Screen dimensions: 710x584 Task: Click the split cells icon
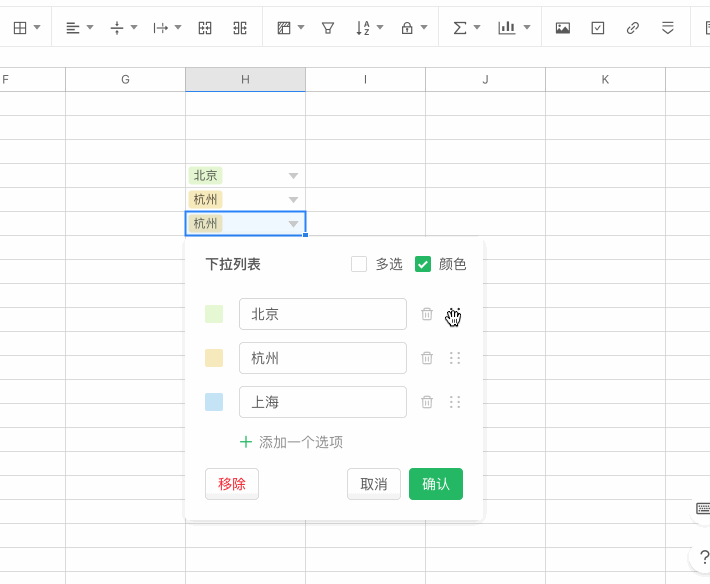240,28
